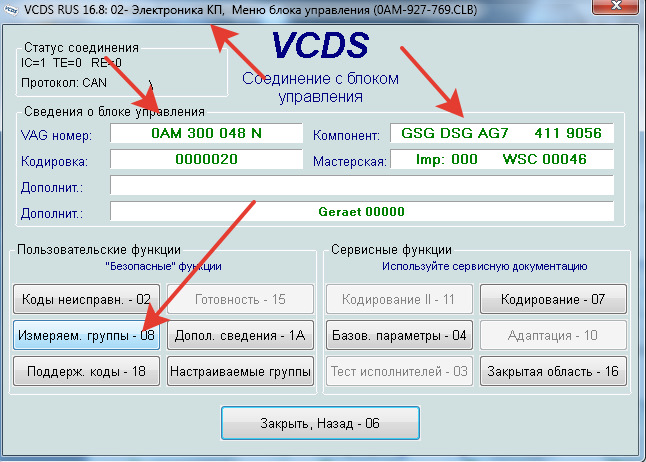The height and width of the screenshot is (462, 646).
Task: Click Поддерж. коды - 18 button
Action: (x=86, y=371)
